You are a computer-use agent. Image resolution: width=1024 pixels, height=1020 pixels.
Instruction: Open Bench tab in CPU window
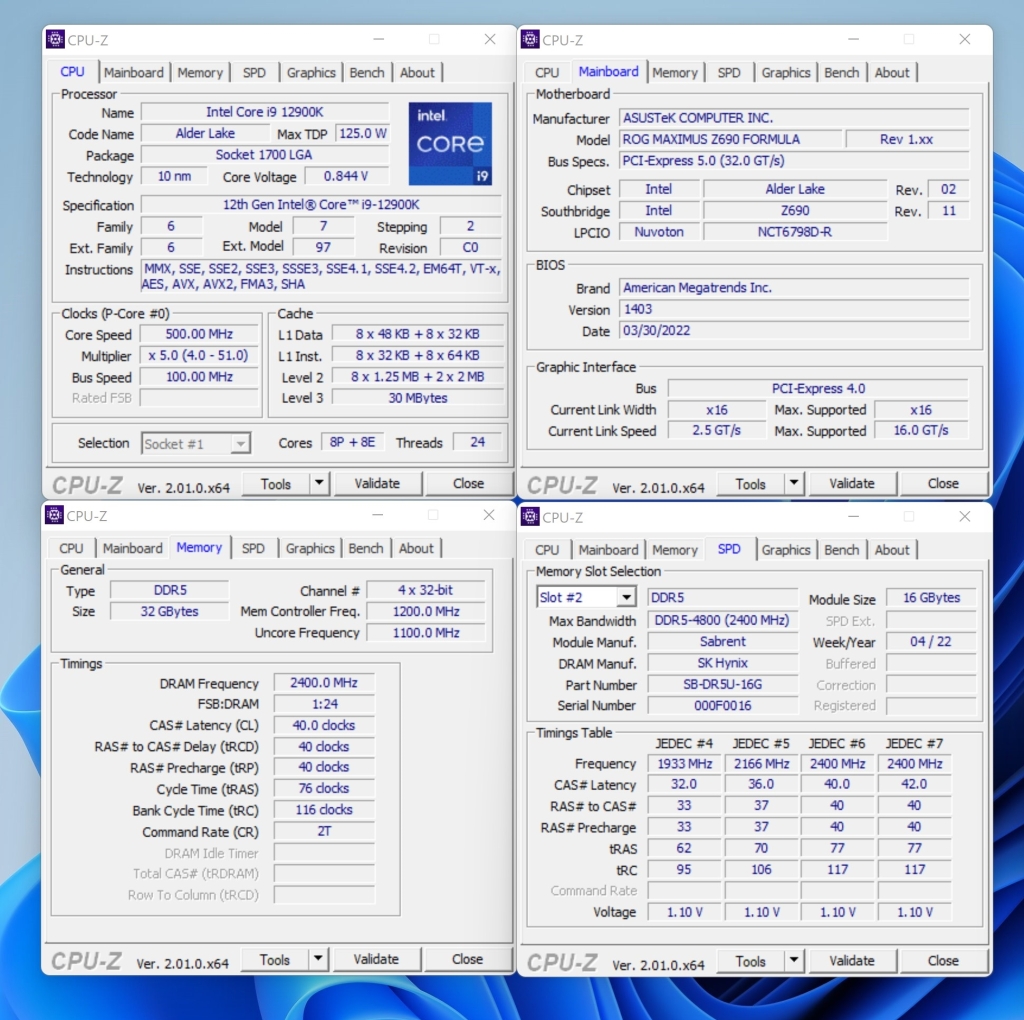367,72
